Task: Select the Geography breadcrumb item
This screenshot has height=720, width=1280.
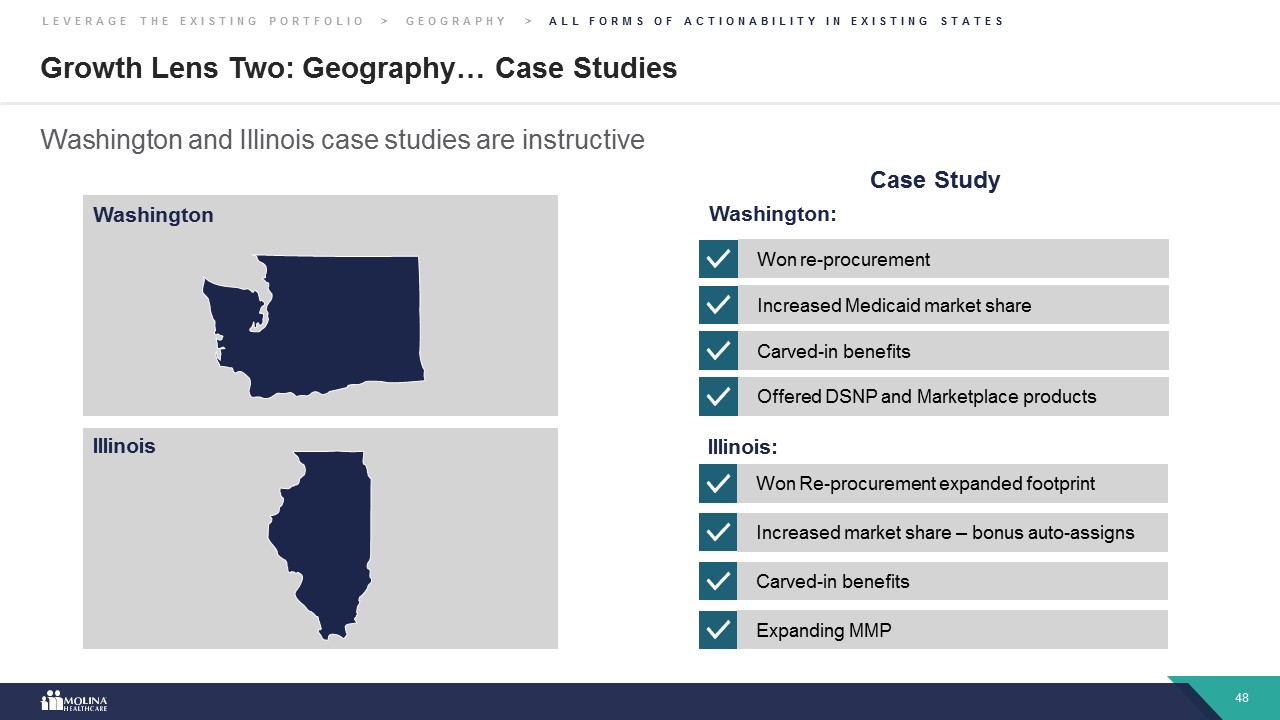Action: [456, 21]
